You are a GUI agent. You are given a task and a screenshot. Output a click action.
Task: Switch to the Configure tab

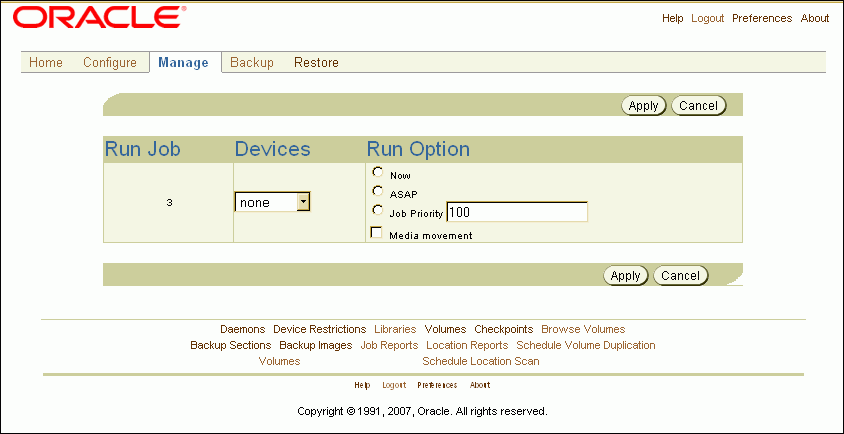pyautogui.click(x=110, y=62)
